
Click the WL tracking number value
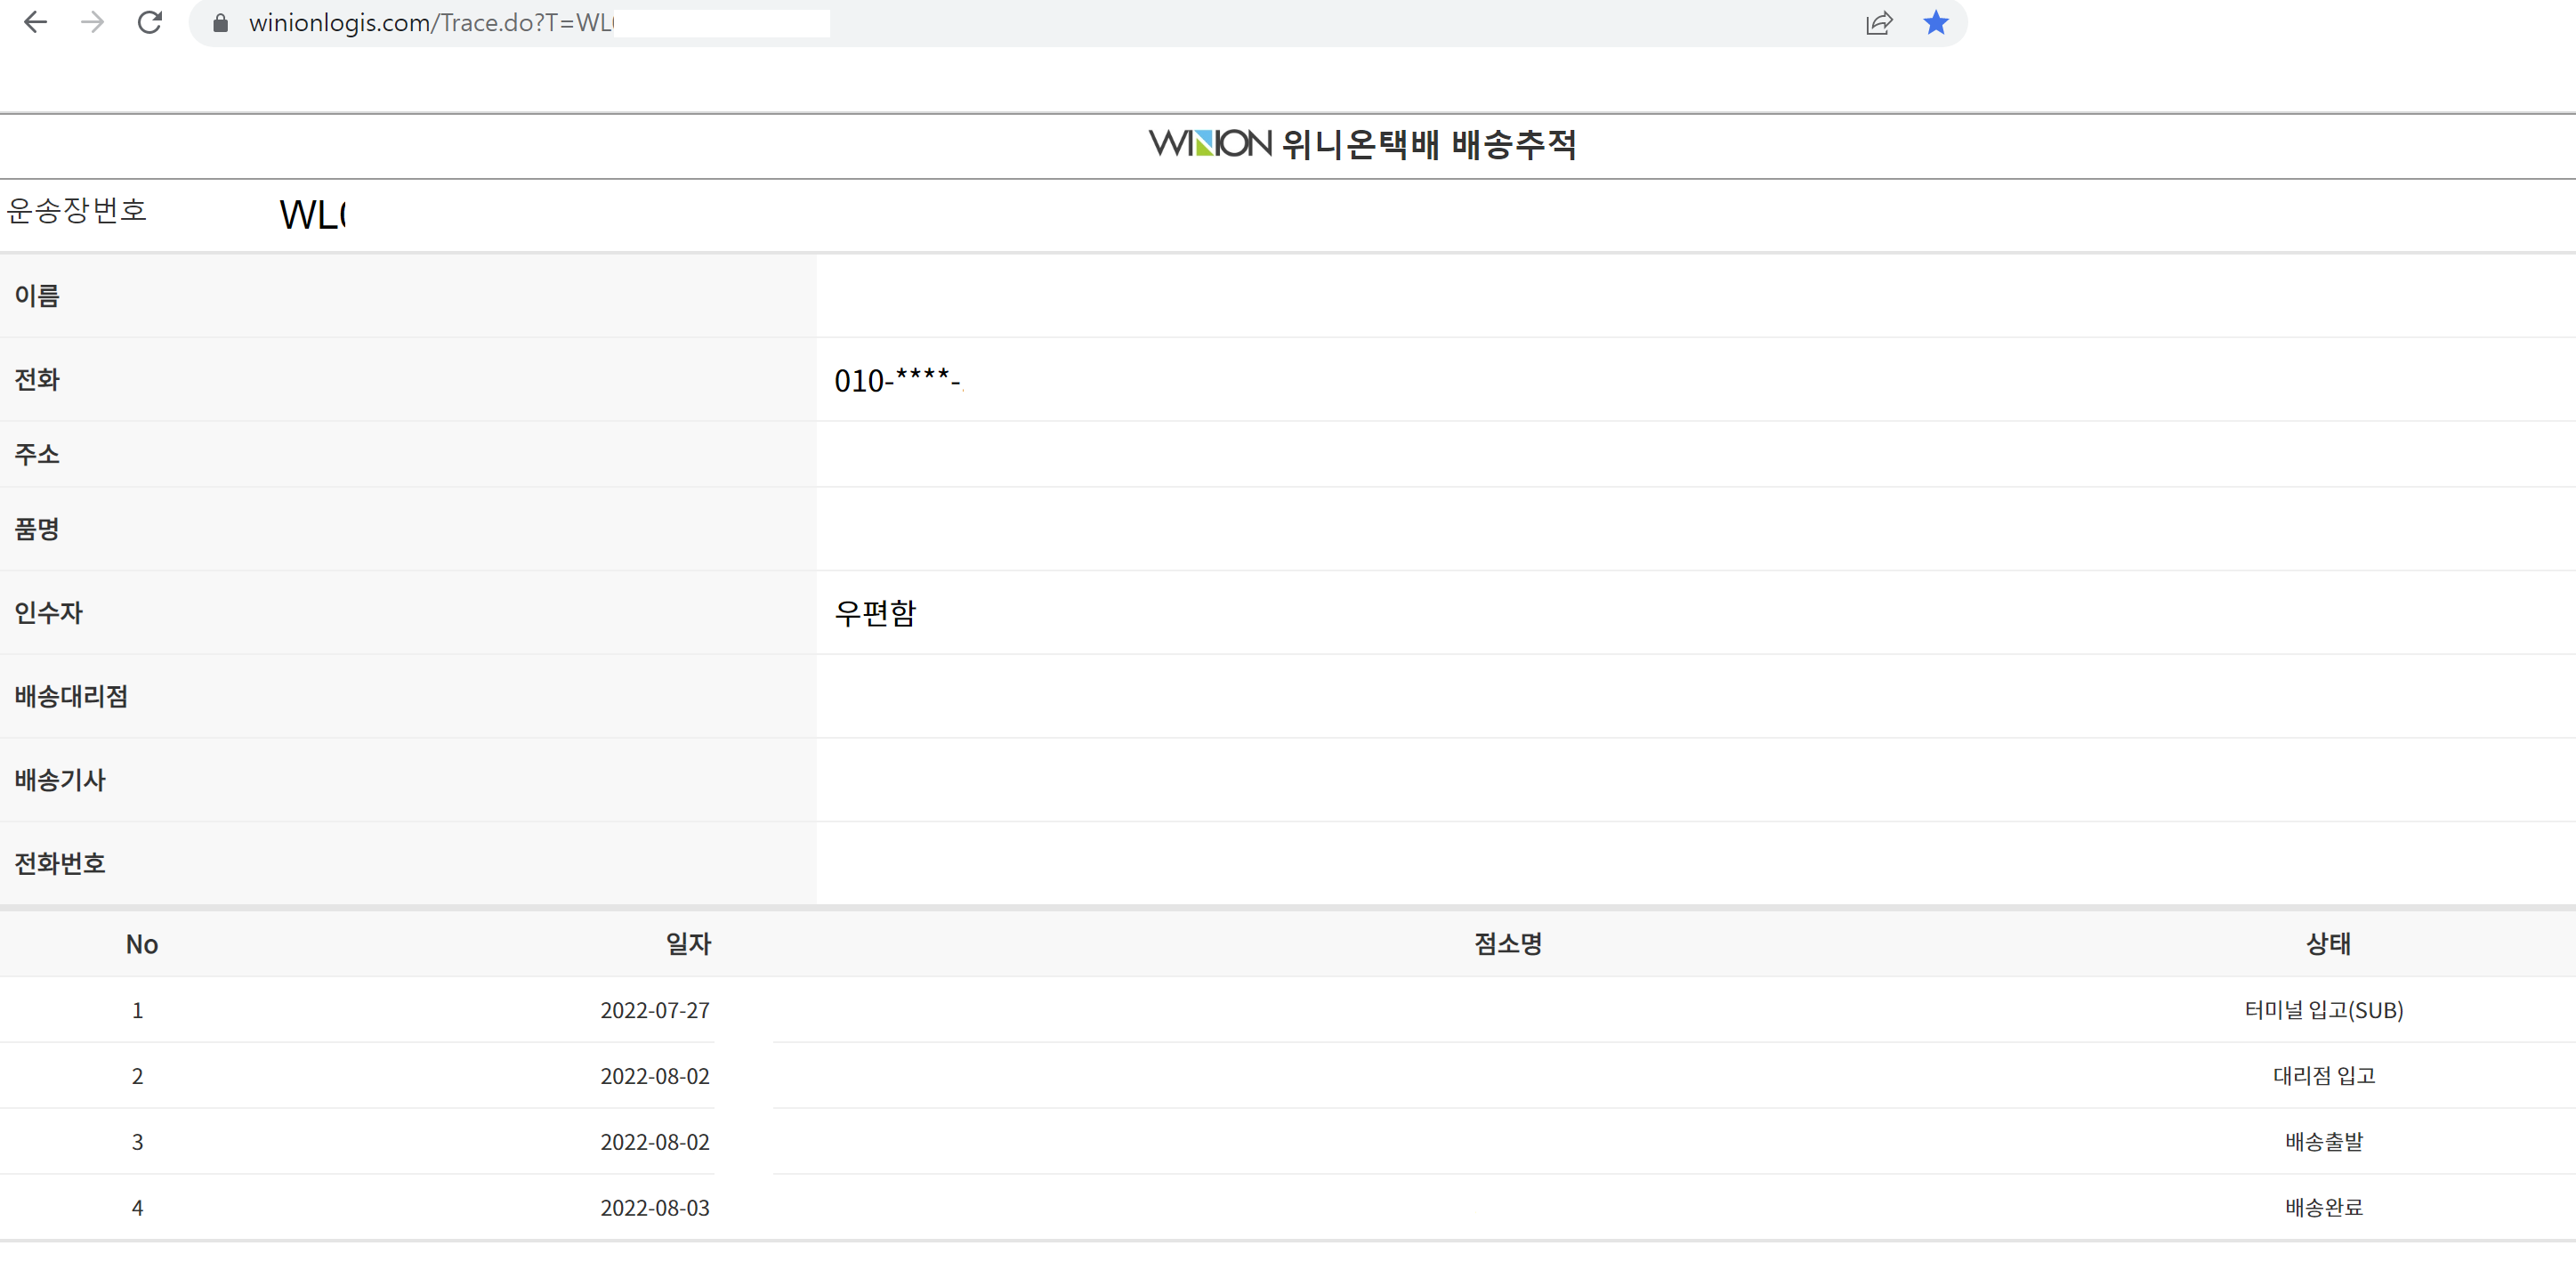[x=313, y=215]
